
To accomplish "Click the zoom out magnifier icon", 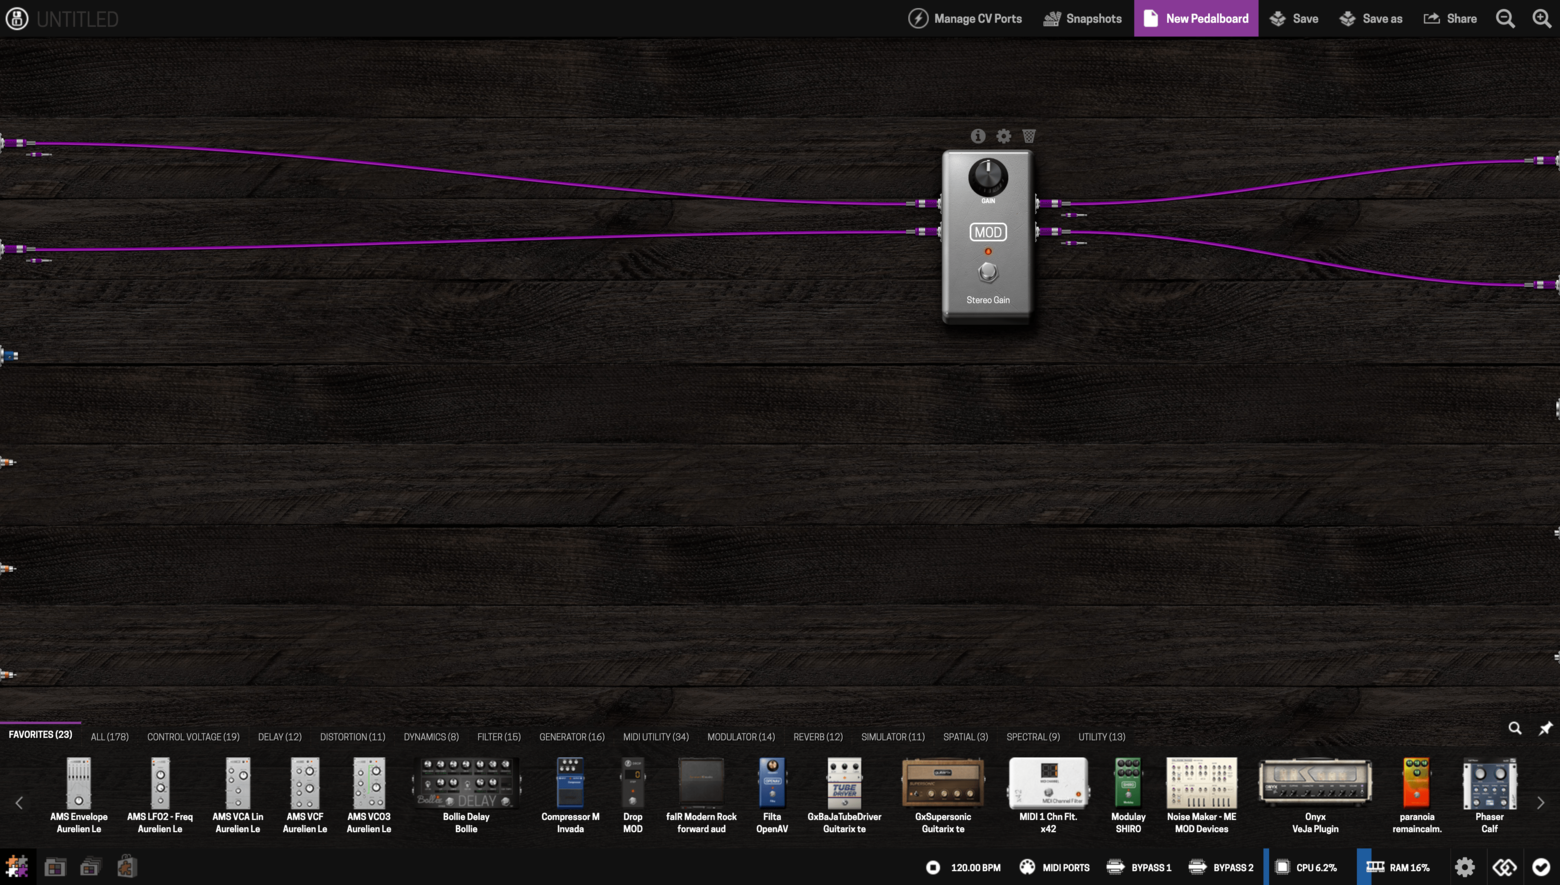I will [x=1505, y=19].
